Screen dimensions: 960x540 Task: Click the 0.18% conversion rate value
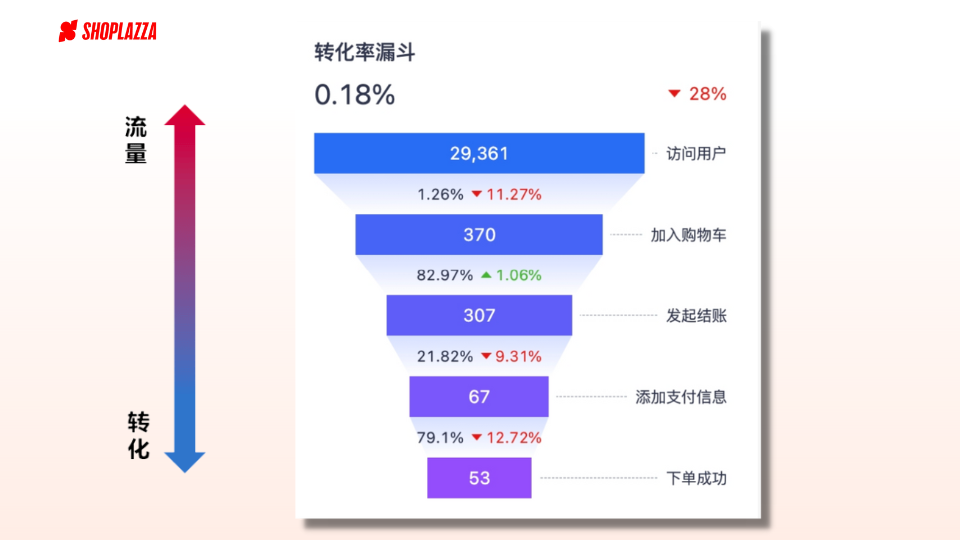coord(354,95)
